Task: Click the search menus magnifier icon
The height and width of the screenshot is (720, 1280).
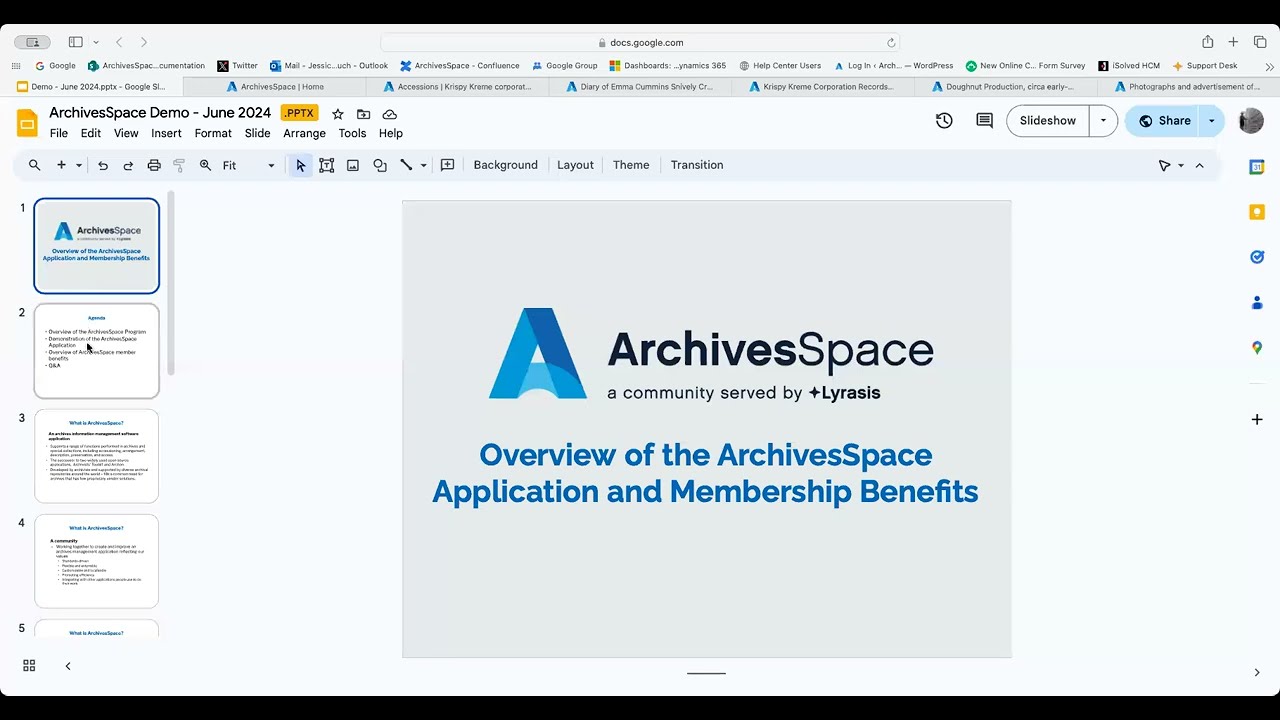Action: pyautogui.click(x=35, y=165)
